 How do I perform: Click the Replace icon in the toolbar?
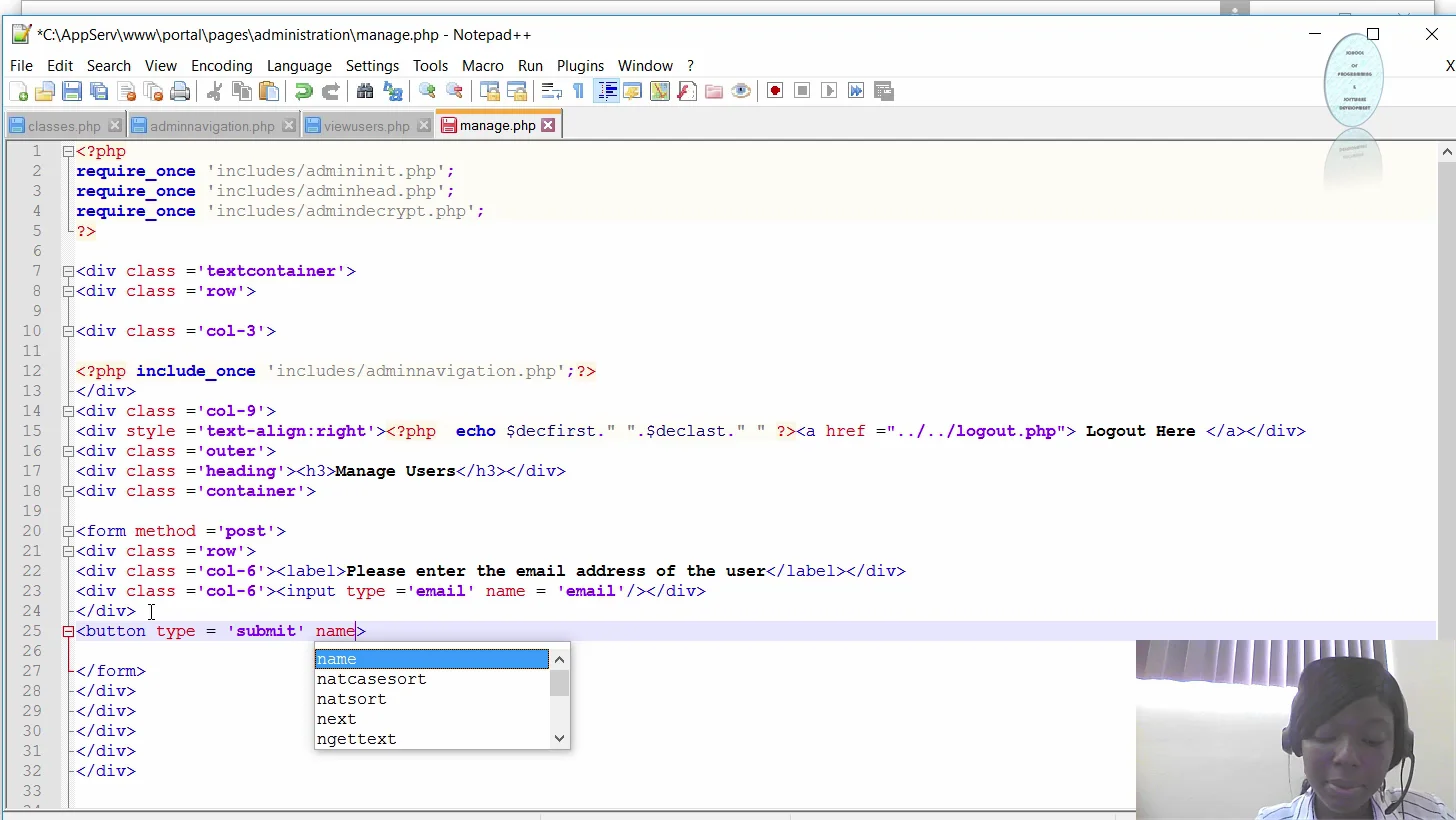pyautogui.click(x=393, y=91)
